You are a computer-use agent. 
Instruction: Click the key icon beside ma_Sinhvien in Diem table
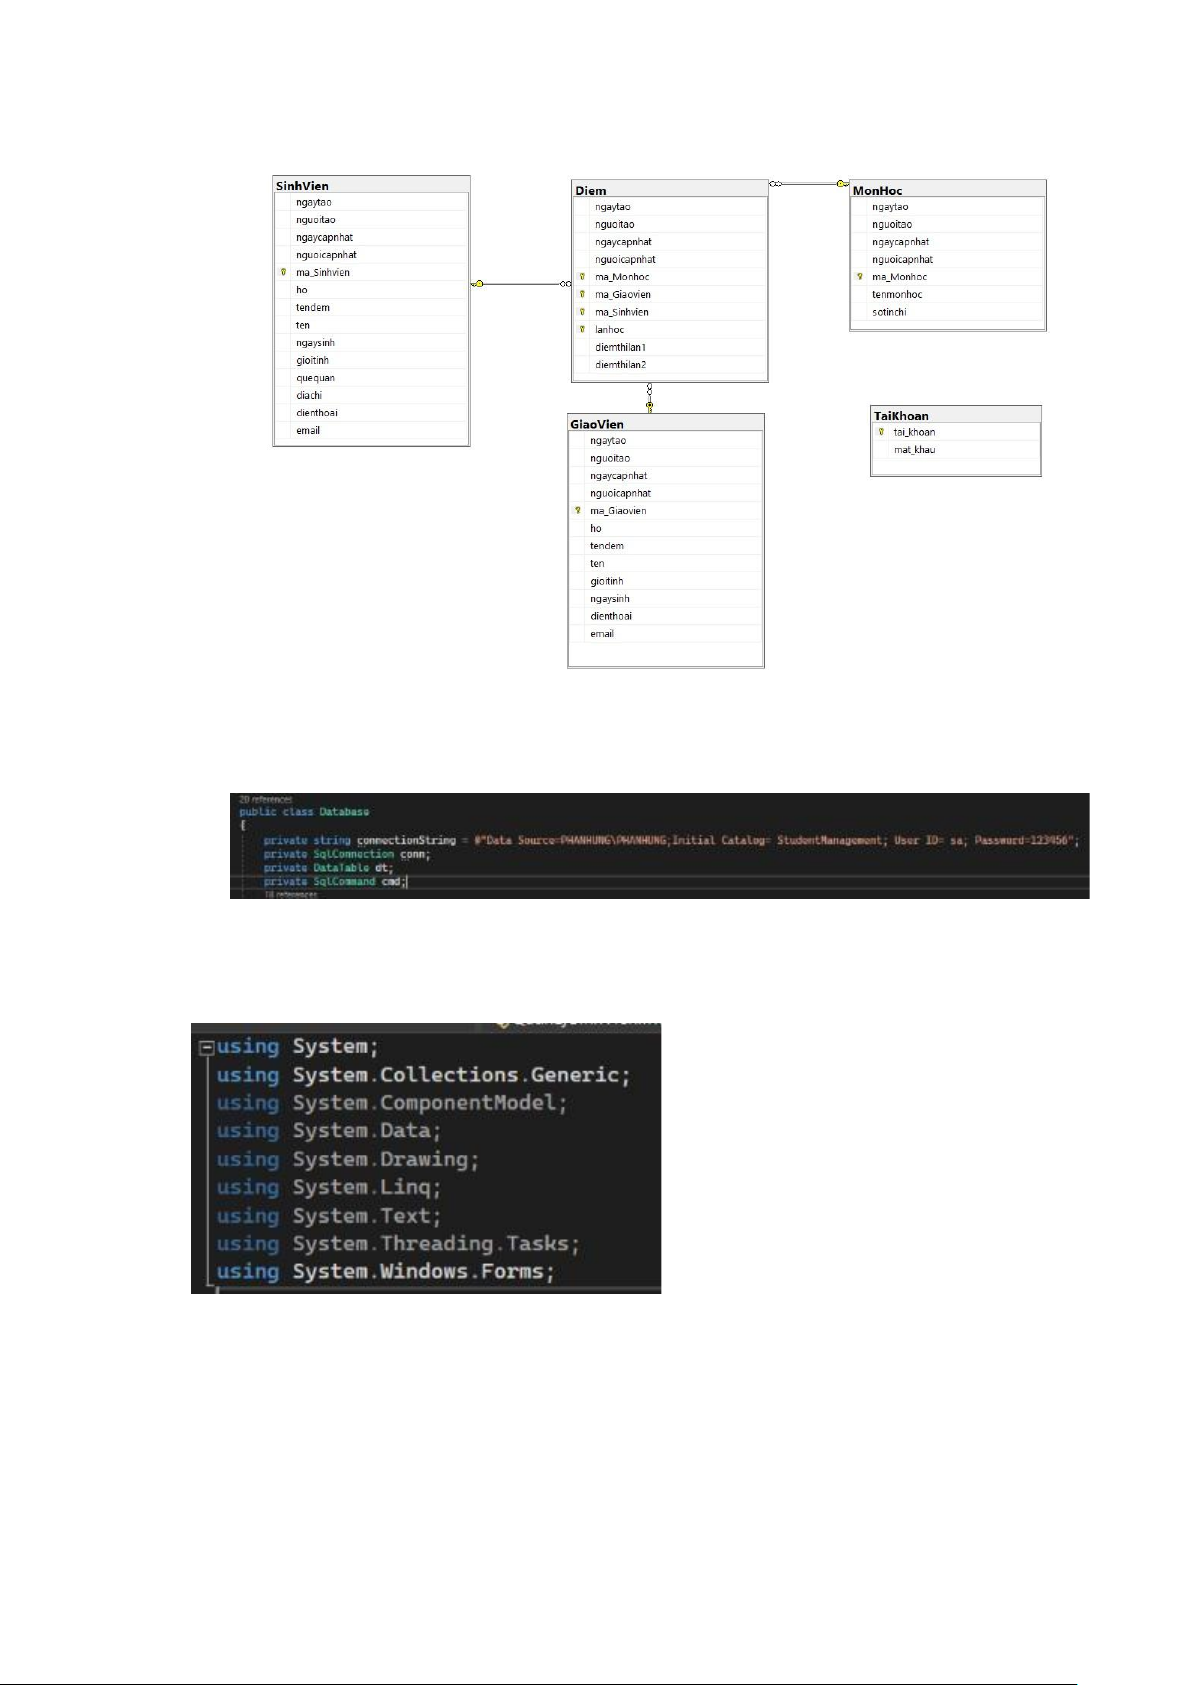[x=582, y=312]
